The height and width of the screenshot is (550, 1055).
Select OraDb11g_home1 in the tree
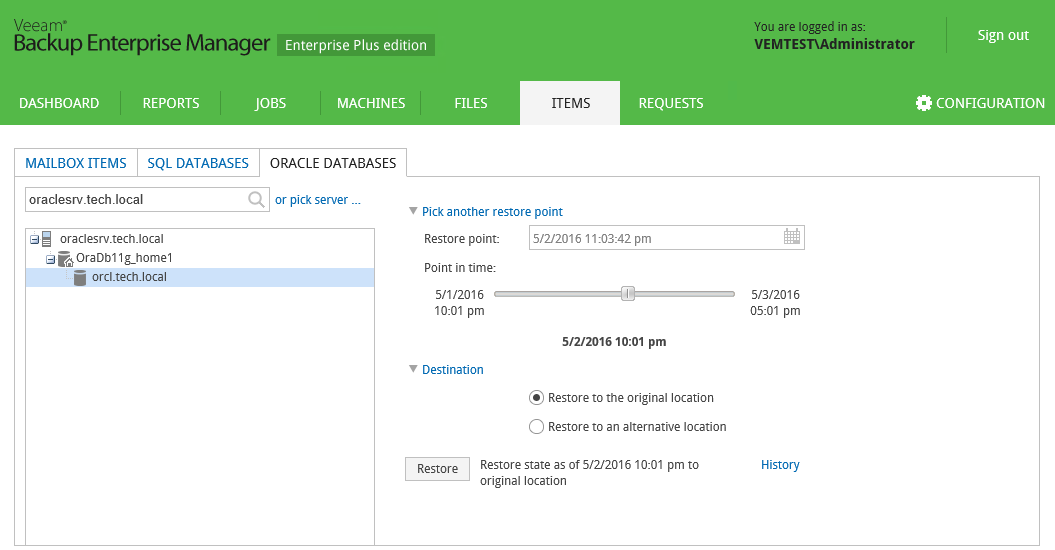124,258
